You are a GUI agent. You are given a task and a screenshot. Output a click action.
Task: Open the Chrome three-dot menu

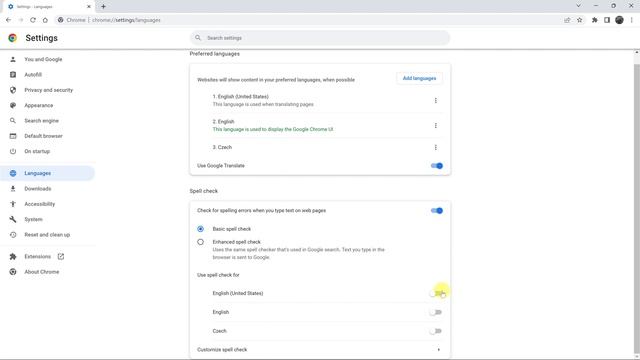631,20
